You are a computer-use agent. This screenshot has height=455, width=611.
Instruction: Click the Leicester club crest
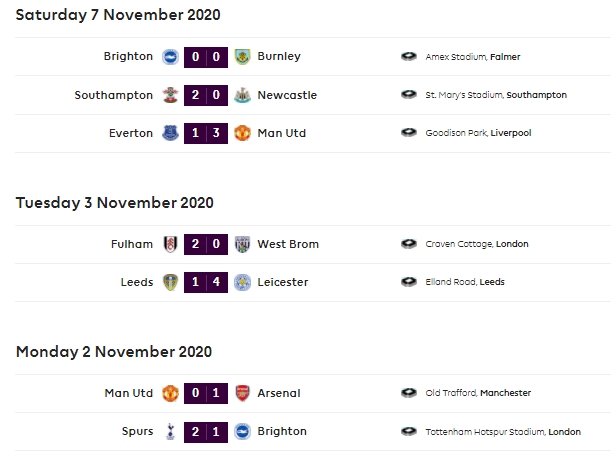(x=240, y=282)
